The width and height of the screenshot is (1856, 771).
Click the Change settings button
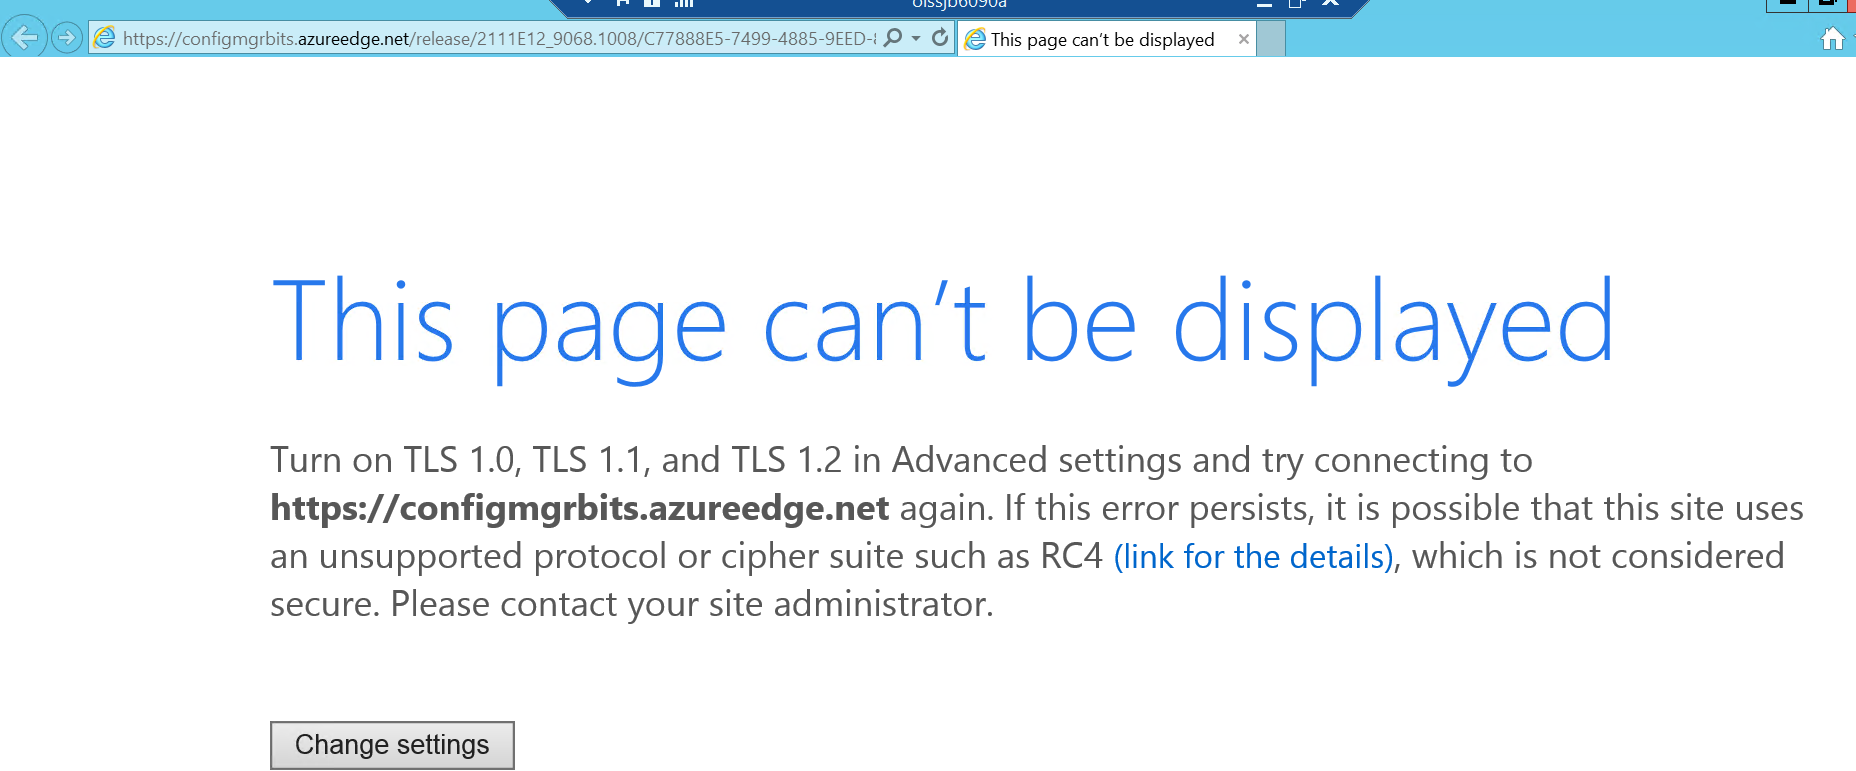[392, 745]
